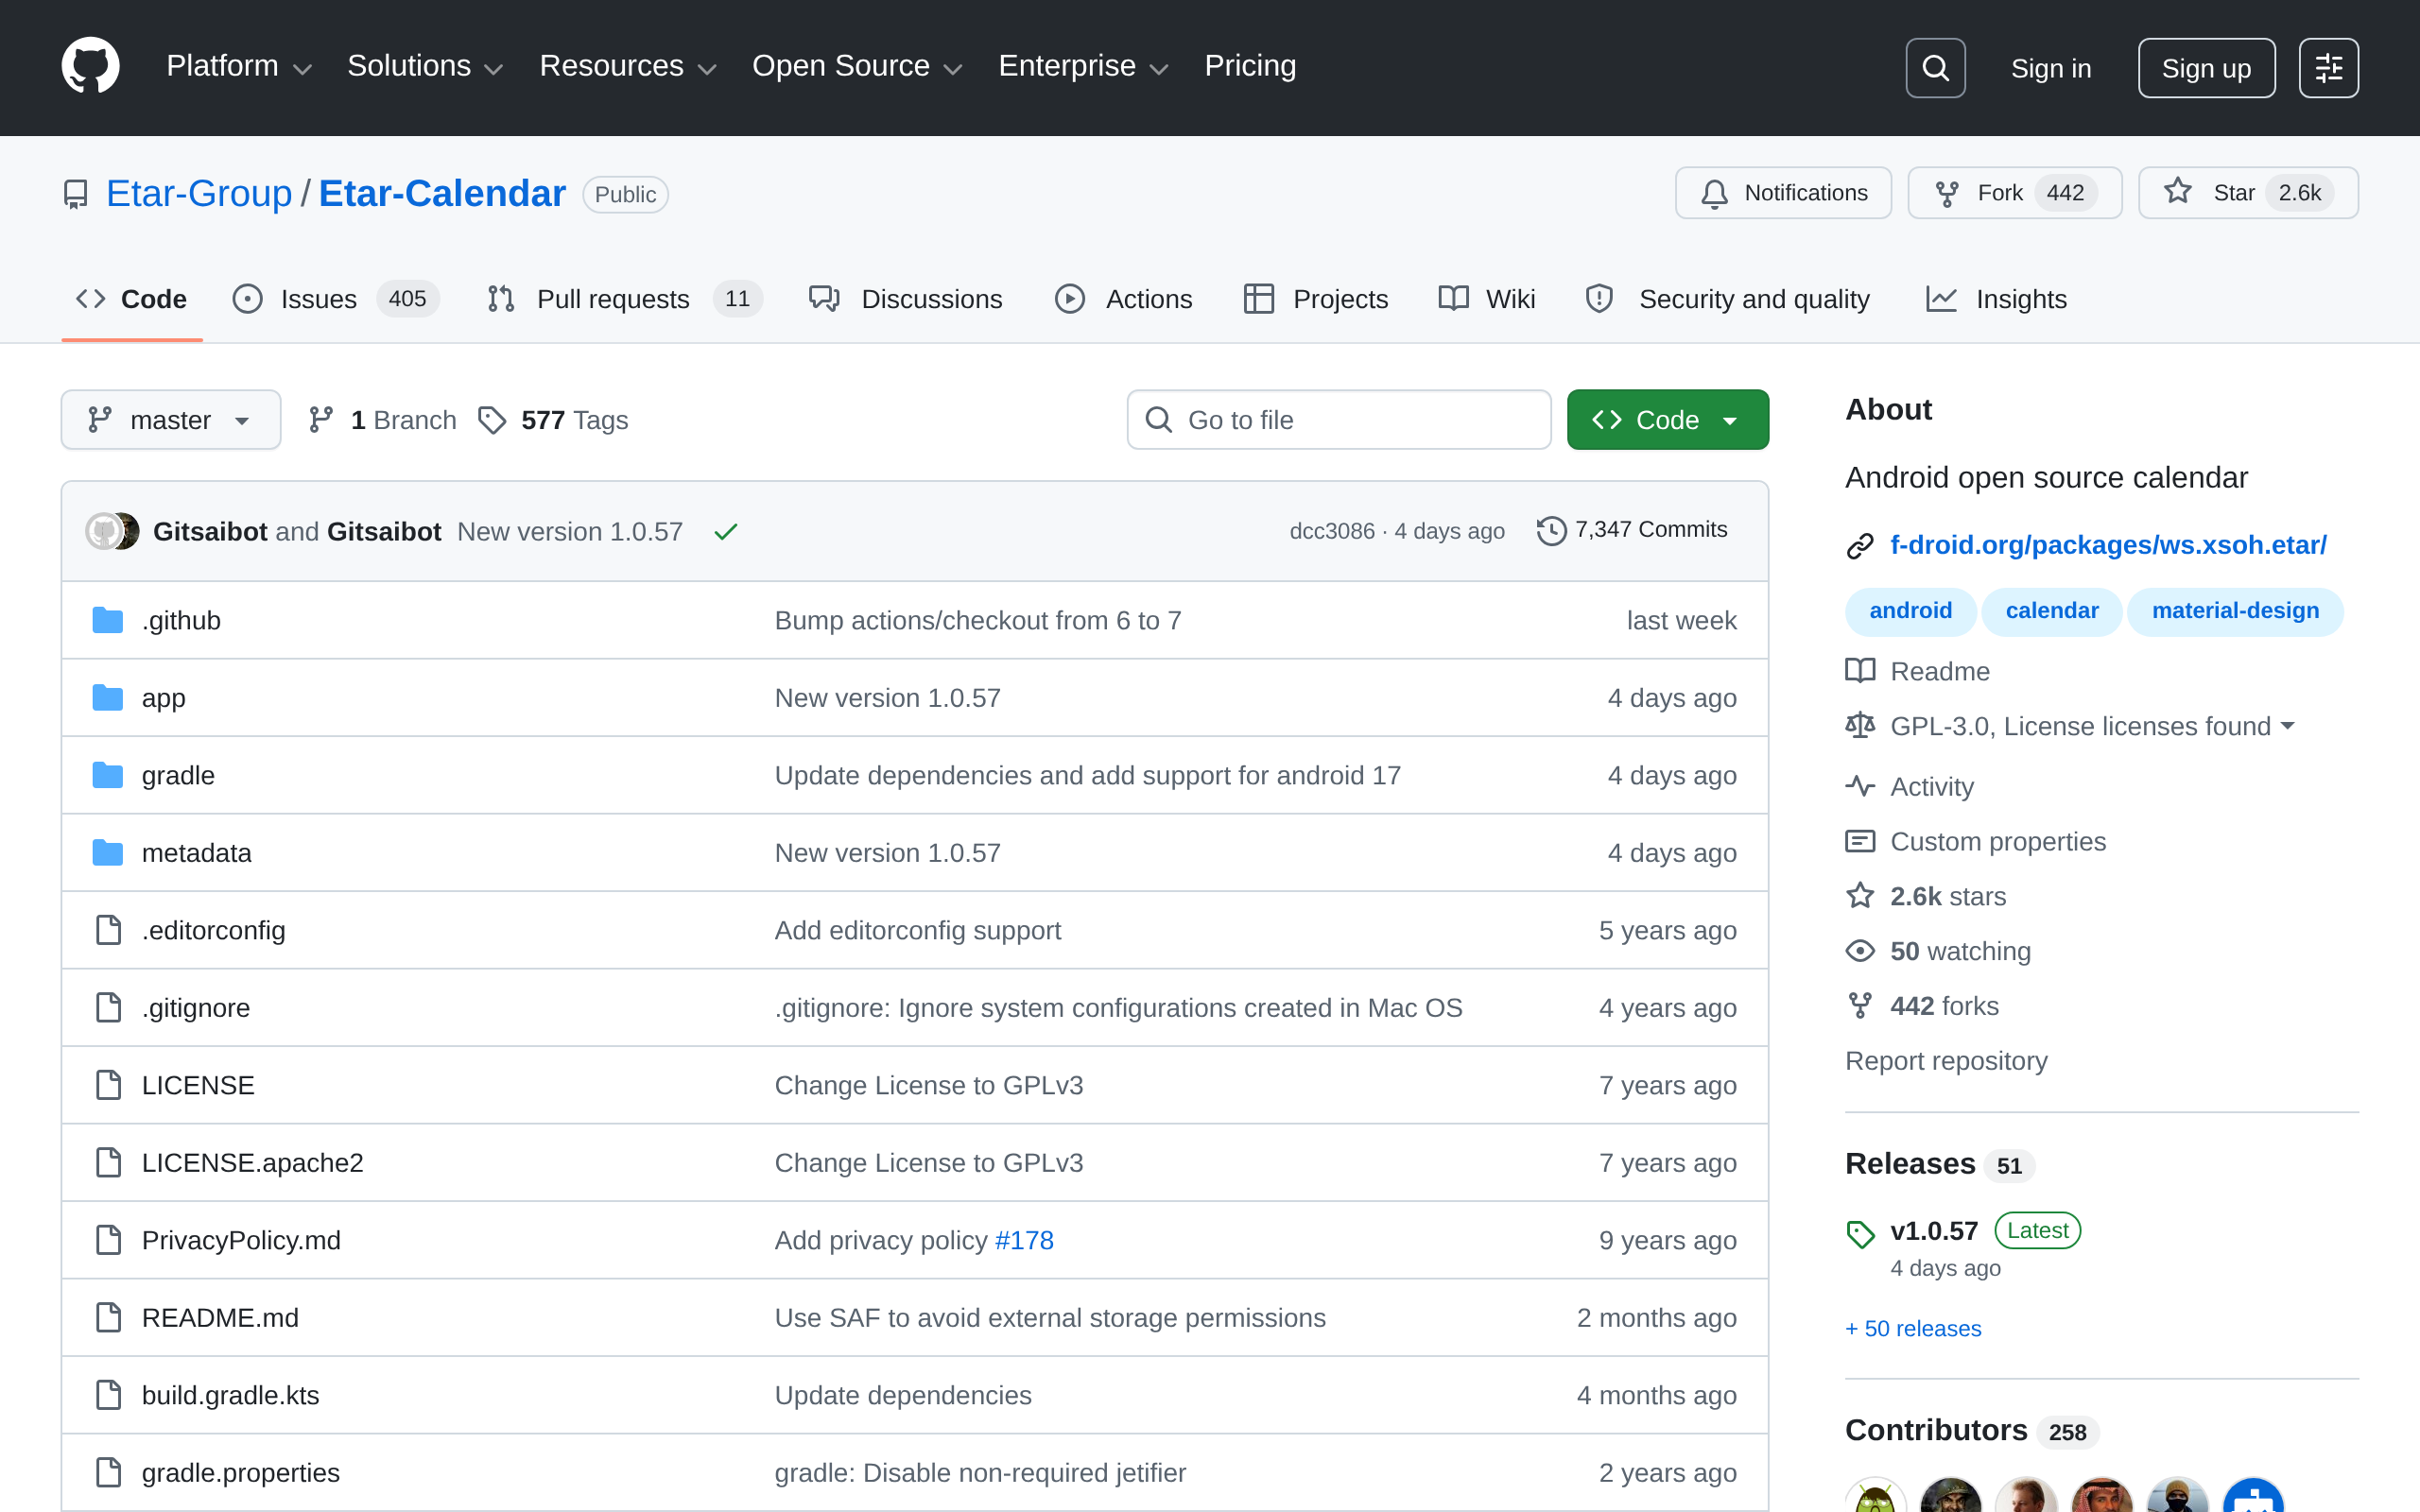Focus the Go to file search field

(1338, 420)
